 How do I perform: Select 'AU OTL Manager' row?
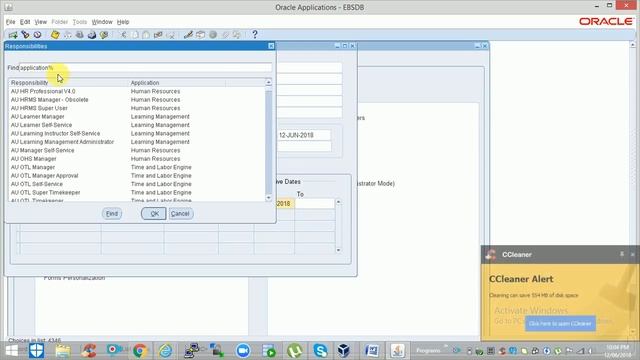click(137, 167)
